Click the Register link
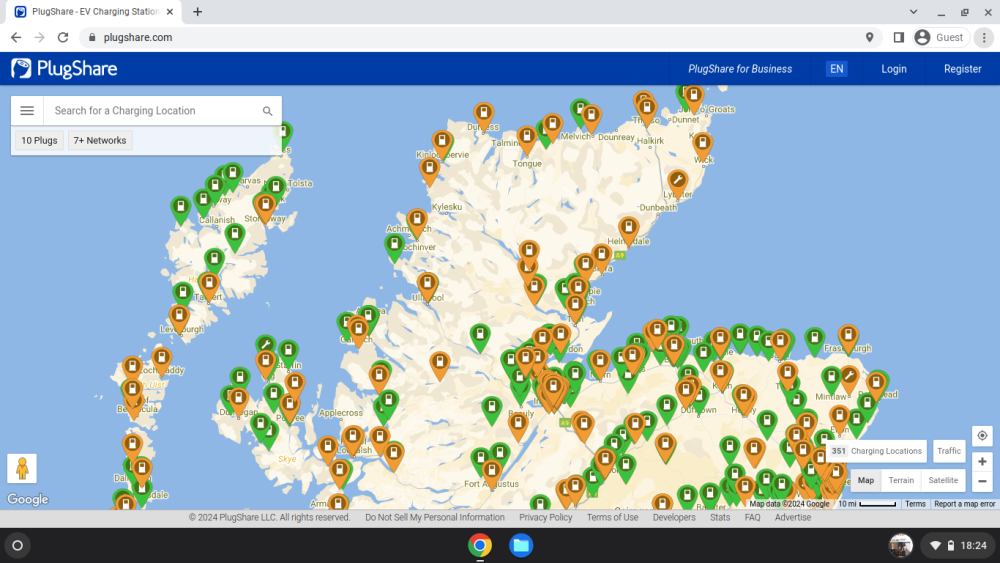1000x563 pixels. (x=962, y=69)
